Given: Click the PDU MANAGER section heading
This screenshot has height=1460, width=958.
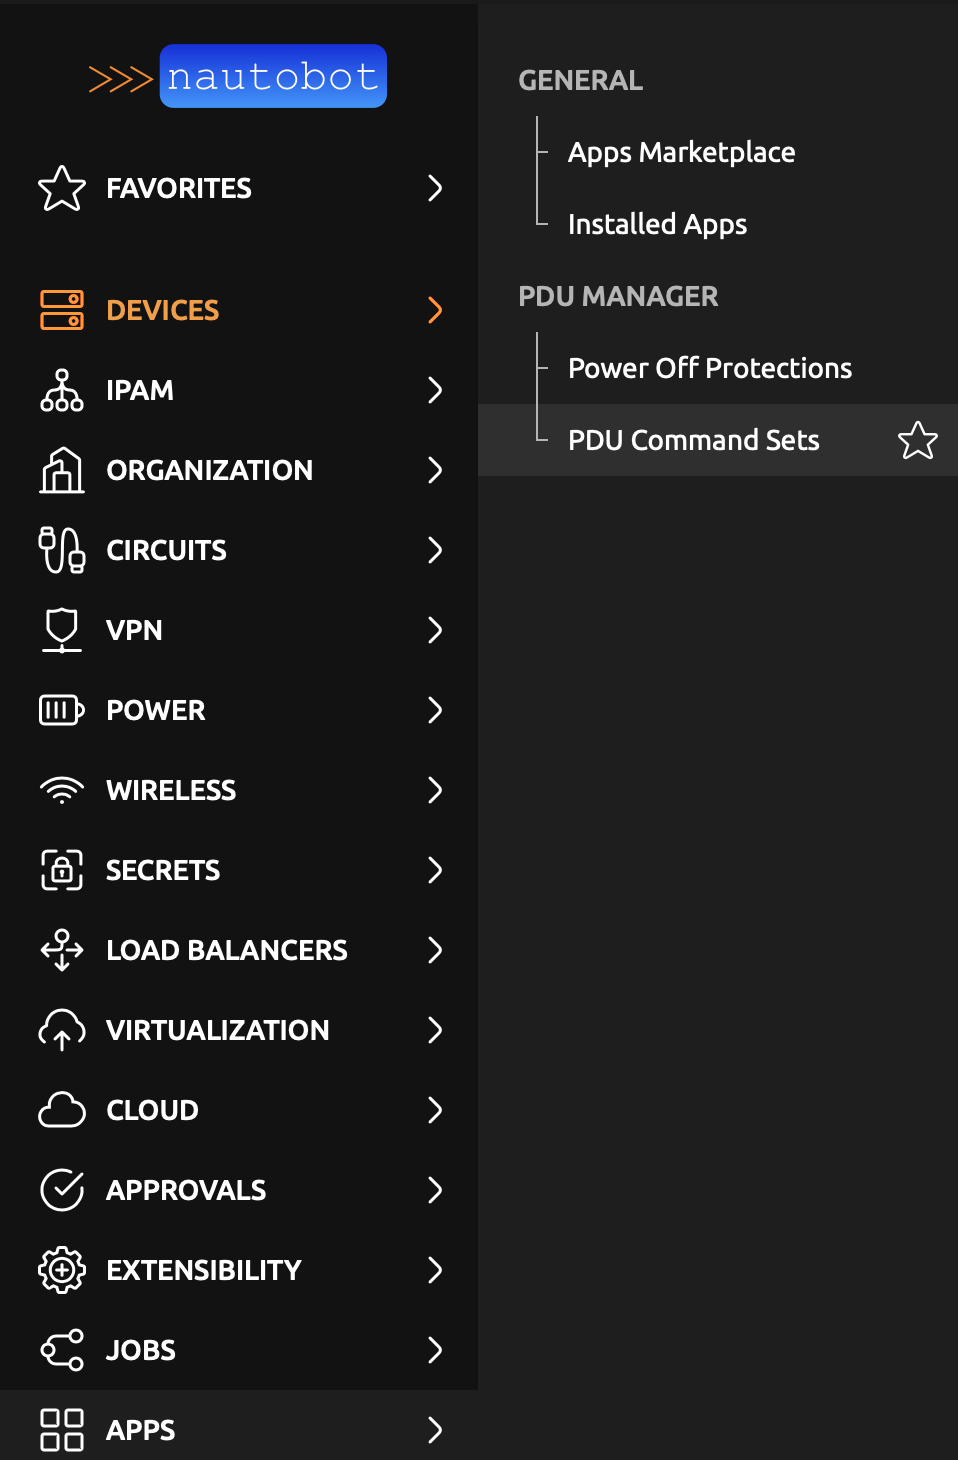Looking at the screenshot, I should pyautogui.click(x=618, y=296).
